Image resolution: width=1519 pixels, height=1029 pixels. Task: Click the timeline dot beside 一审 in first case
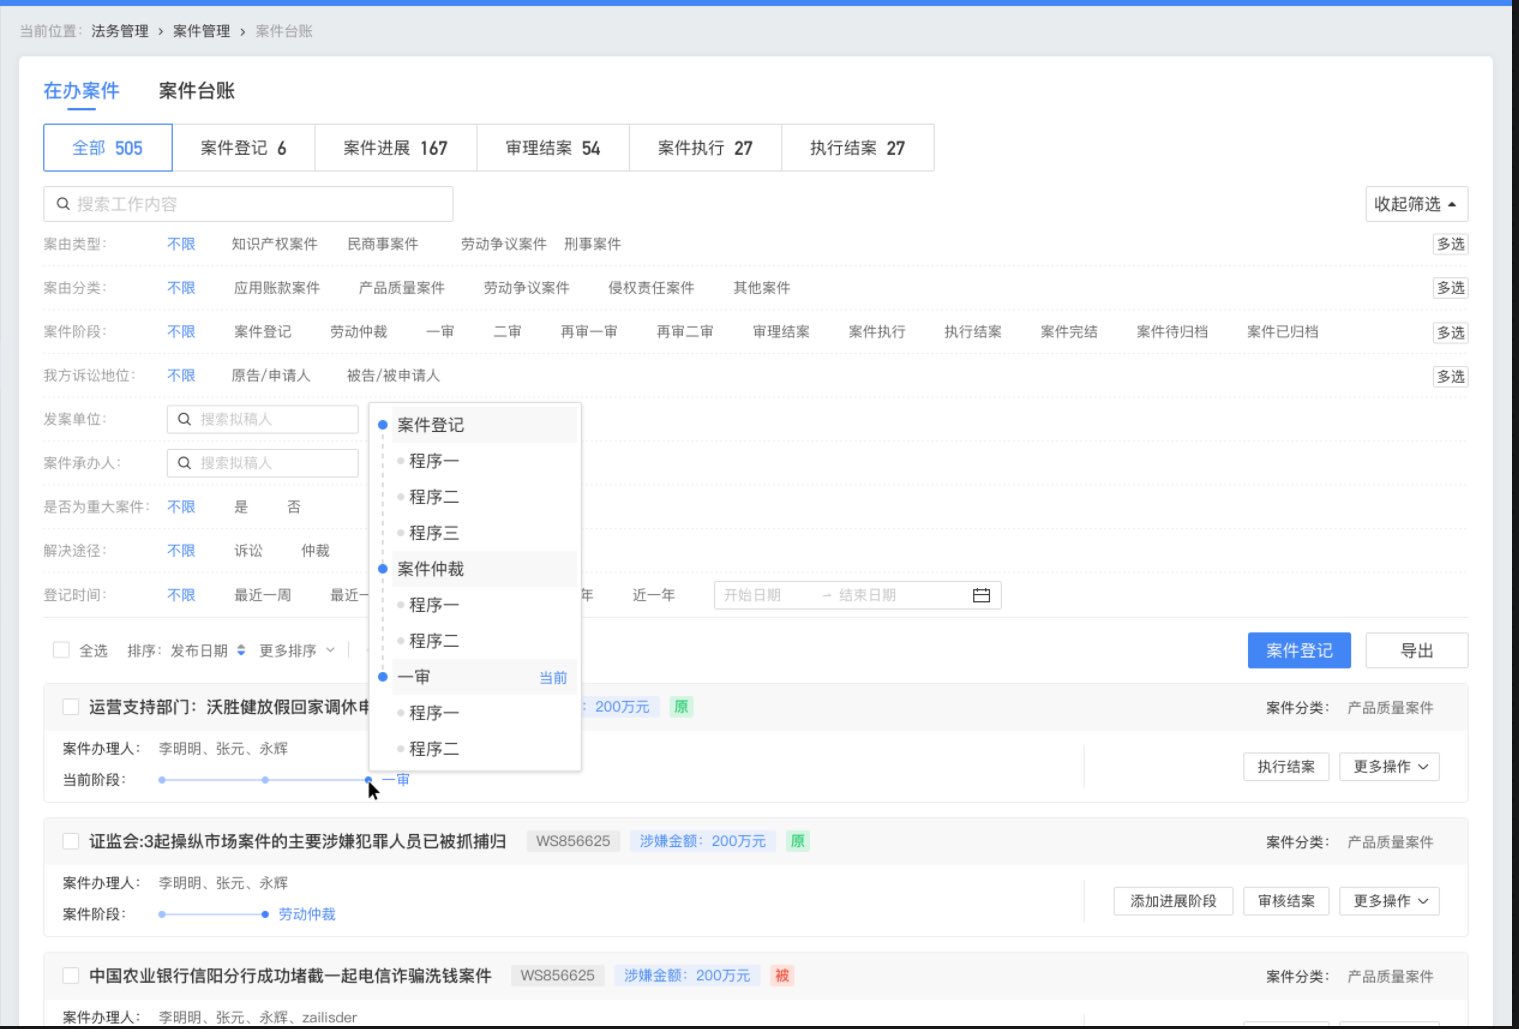369,780
